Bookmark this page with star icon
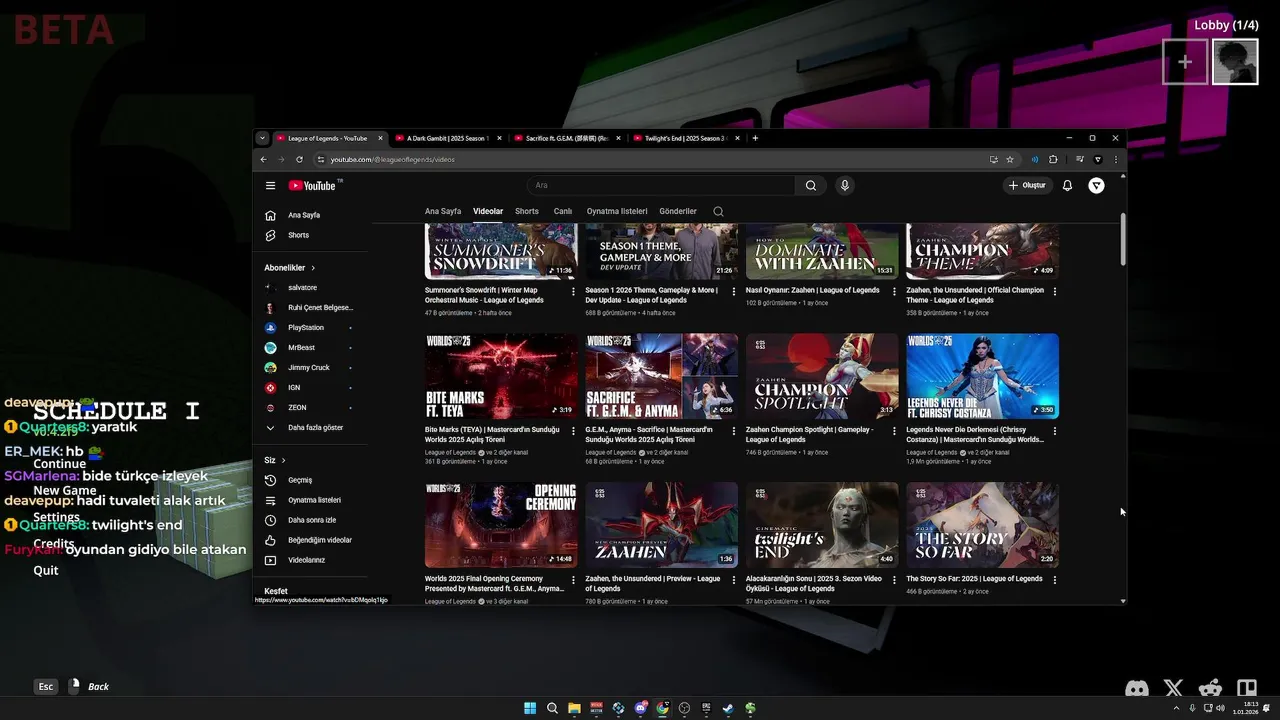This screenshot has width=1280, height=720. pyautogui.click(x=1010, y=159)
